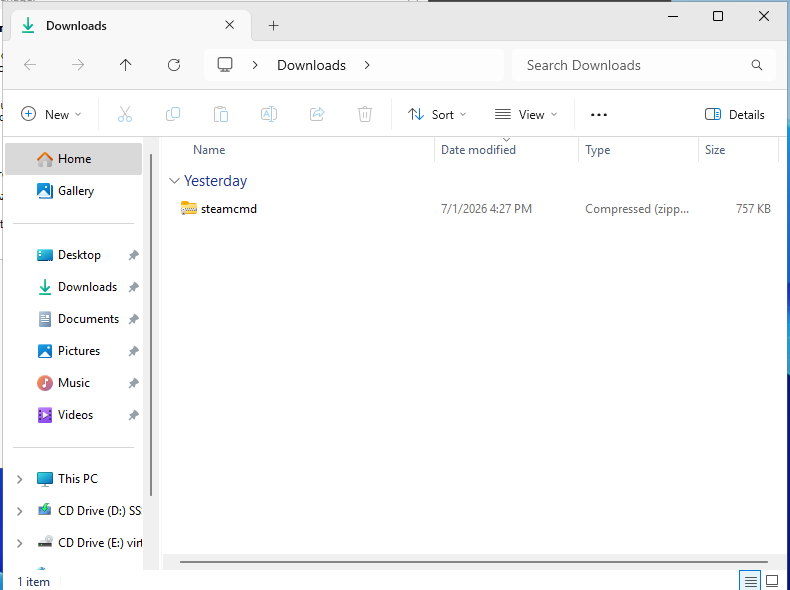Click the Paste clipboard icon
Viewport: 790px width, 590px height.
(x=221, y=114)
